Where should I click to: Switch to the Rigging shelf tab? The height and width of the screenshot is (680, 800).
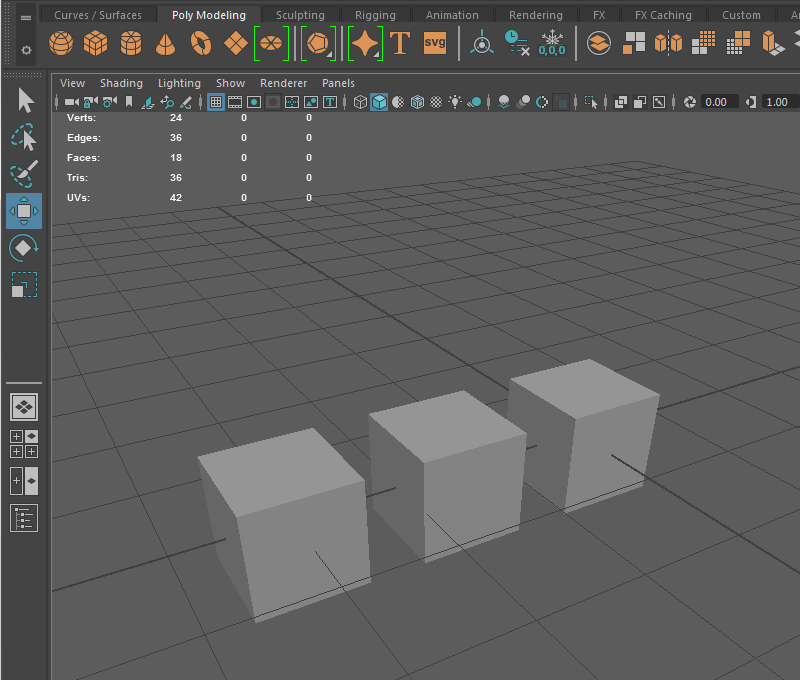click(375, 15)
